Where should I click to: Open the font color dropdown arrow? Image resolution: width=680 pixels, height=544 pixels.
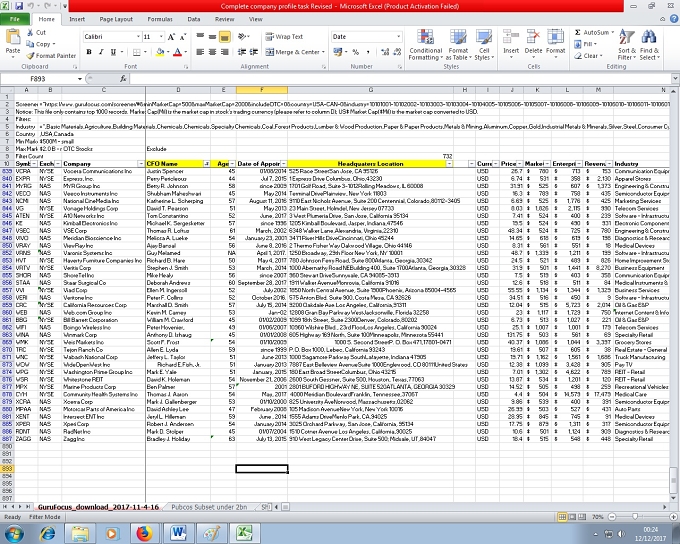pos(185,52)
